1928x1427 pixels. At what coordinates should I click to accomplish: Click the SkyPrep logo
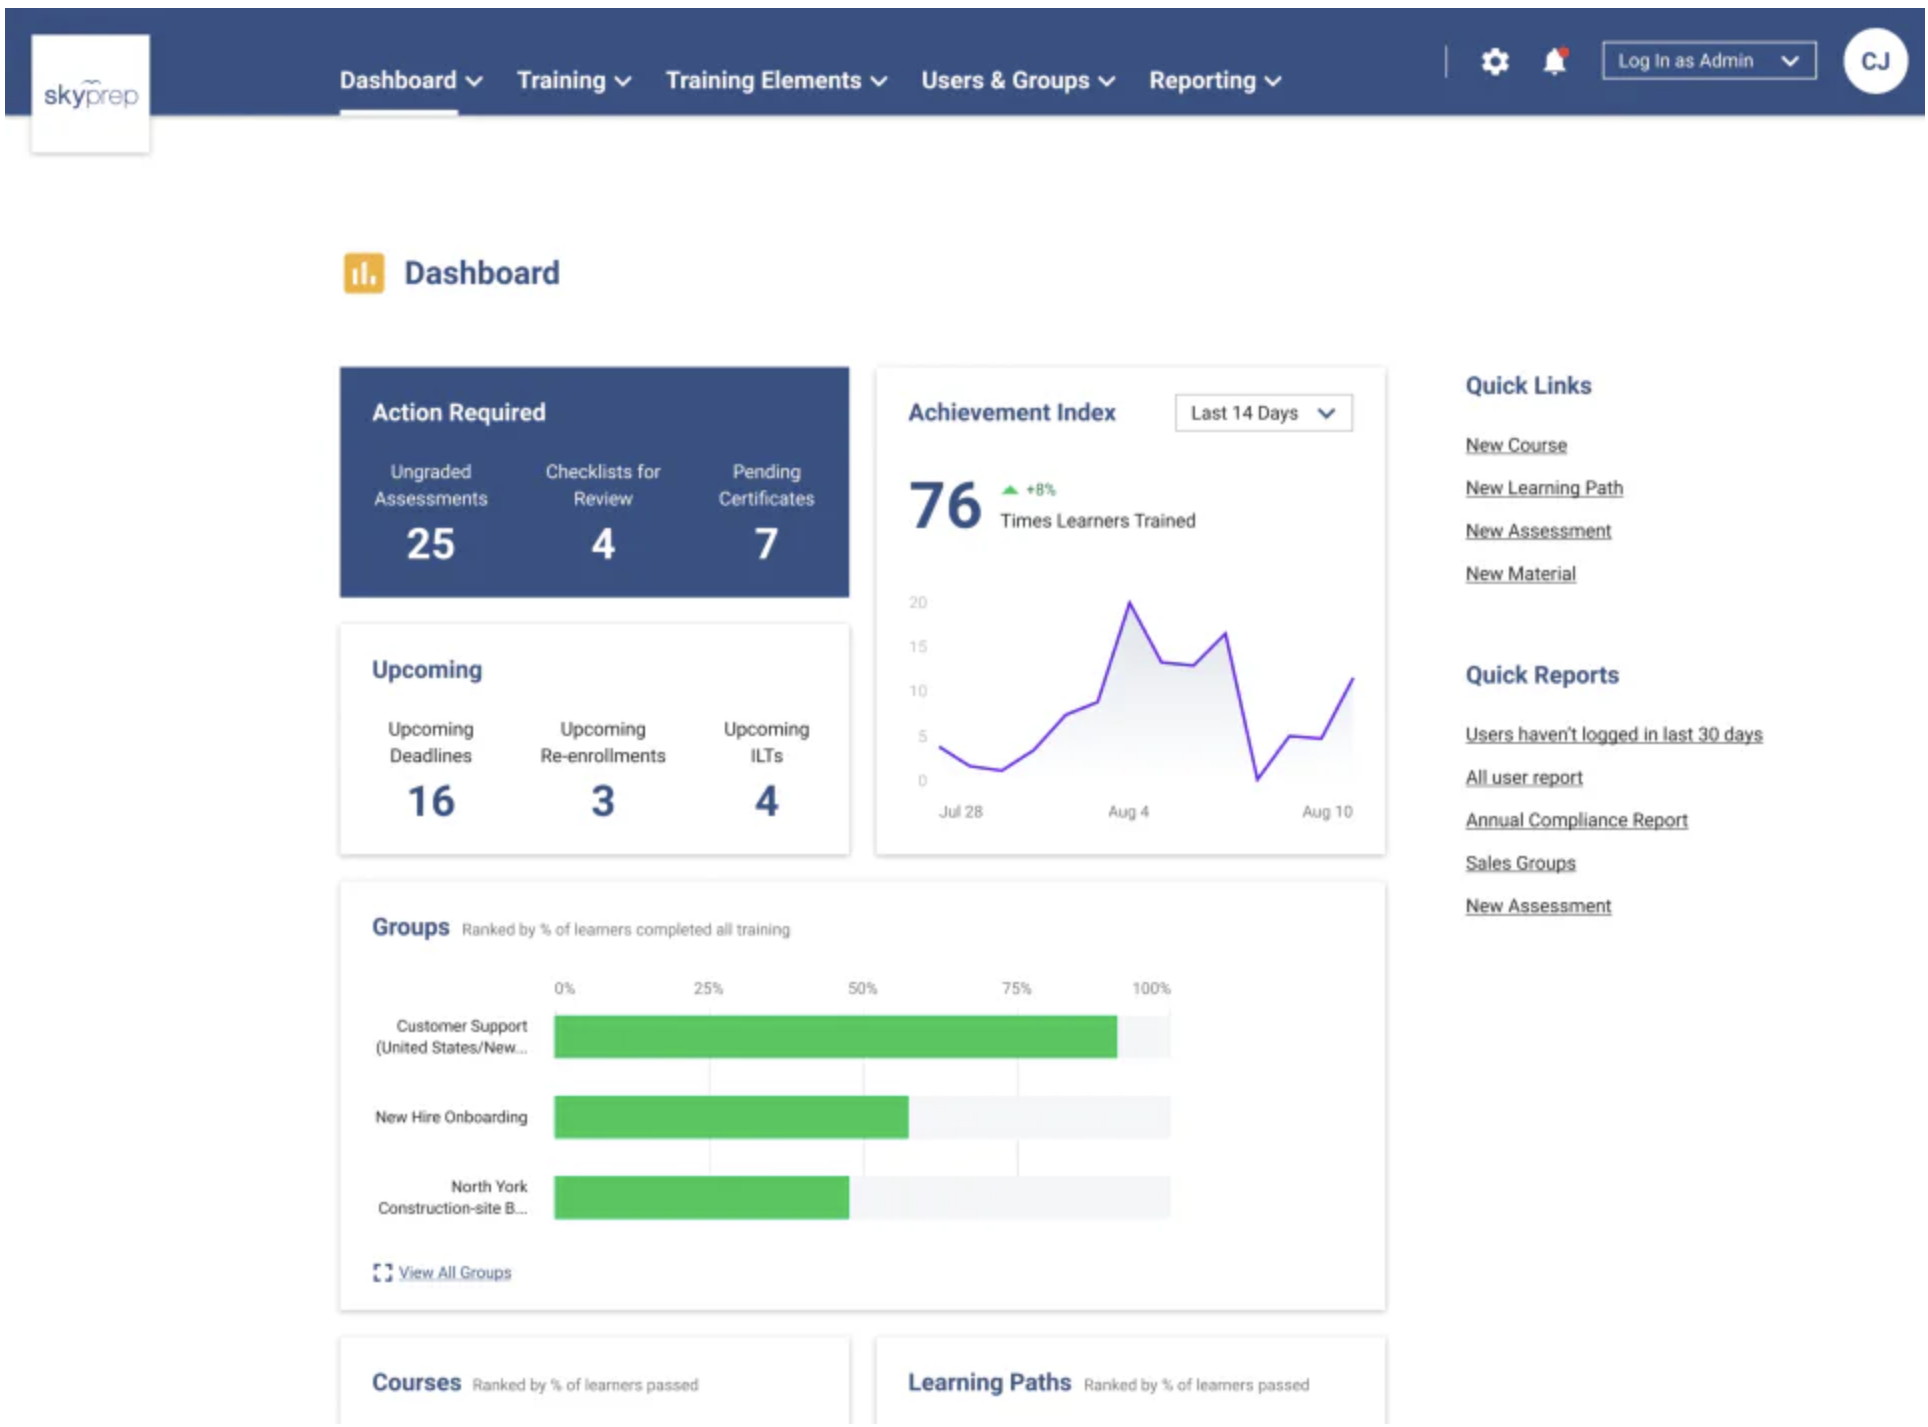pyautogui.click(x=90, y=95)
